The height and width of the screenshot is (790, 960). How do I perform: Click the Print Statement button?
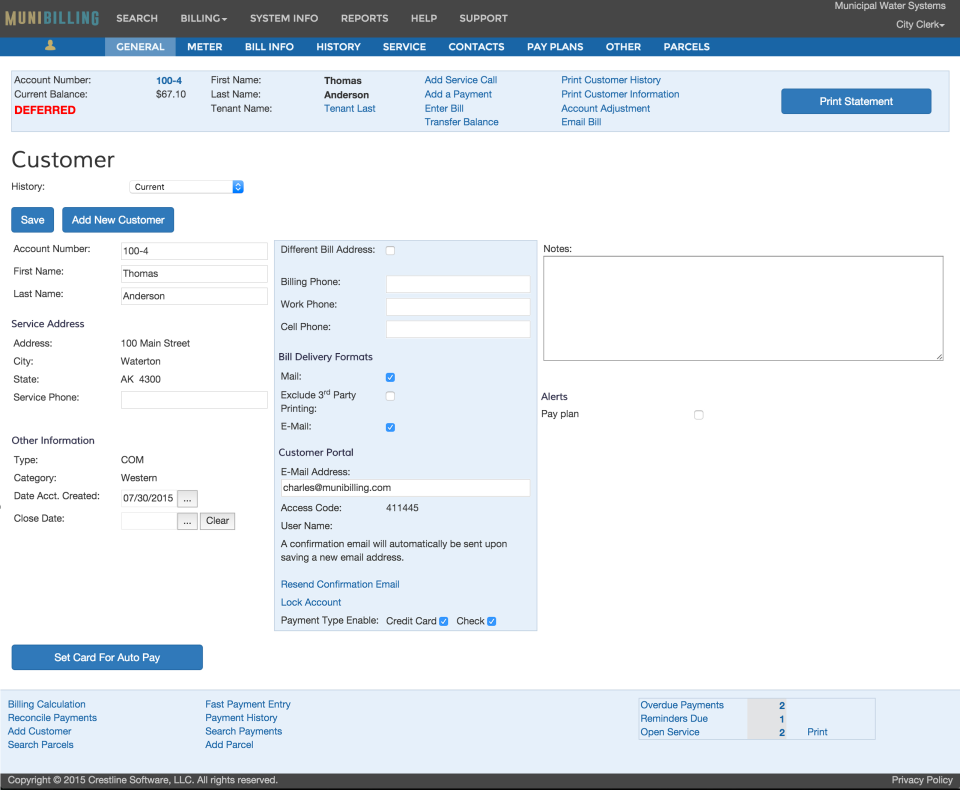coord(856,101)
